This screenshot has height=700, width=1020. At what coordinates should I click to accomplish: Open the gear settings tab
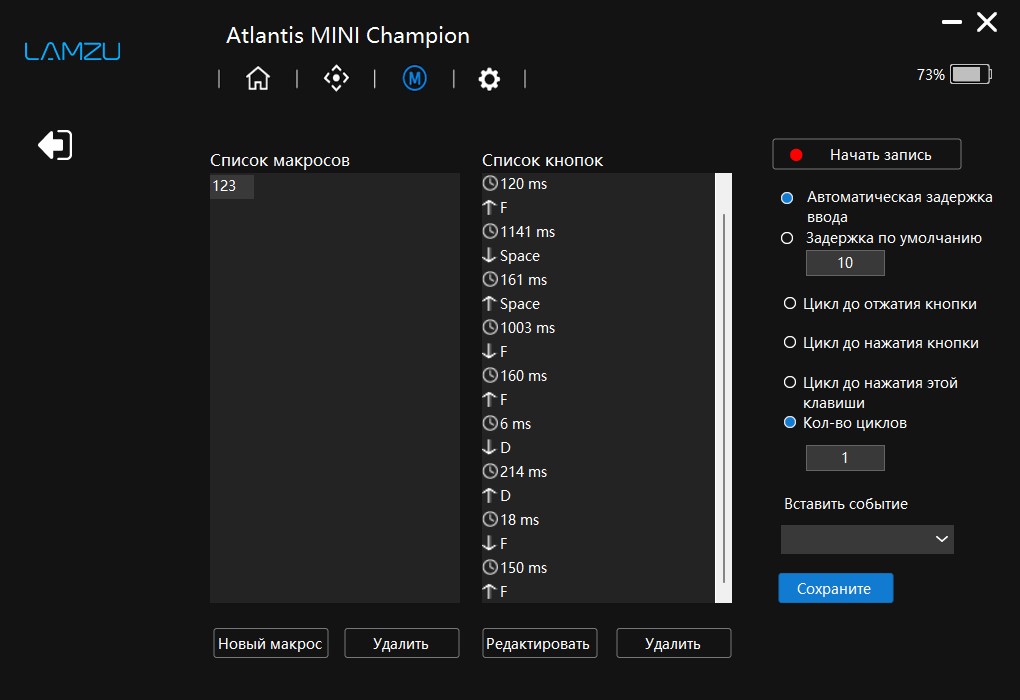(x=489, y=79)
